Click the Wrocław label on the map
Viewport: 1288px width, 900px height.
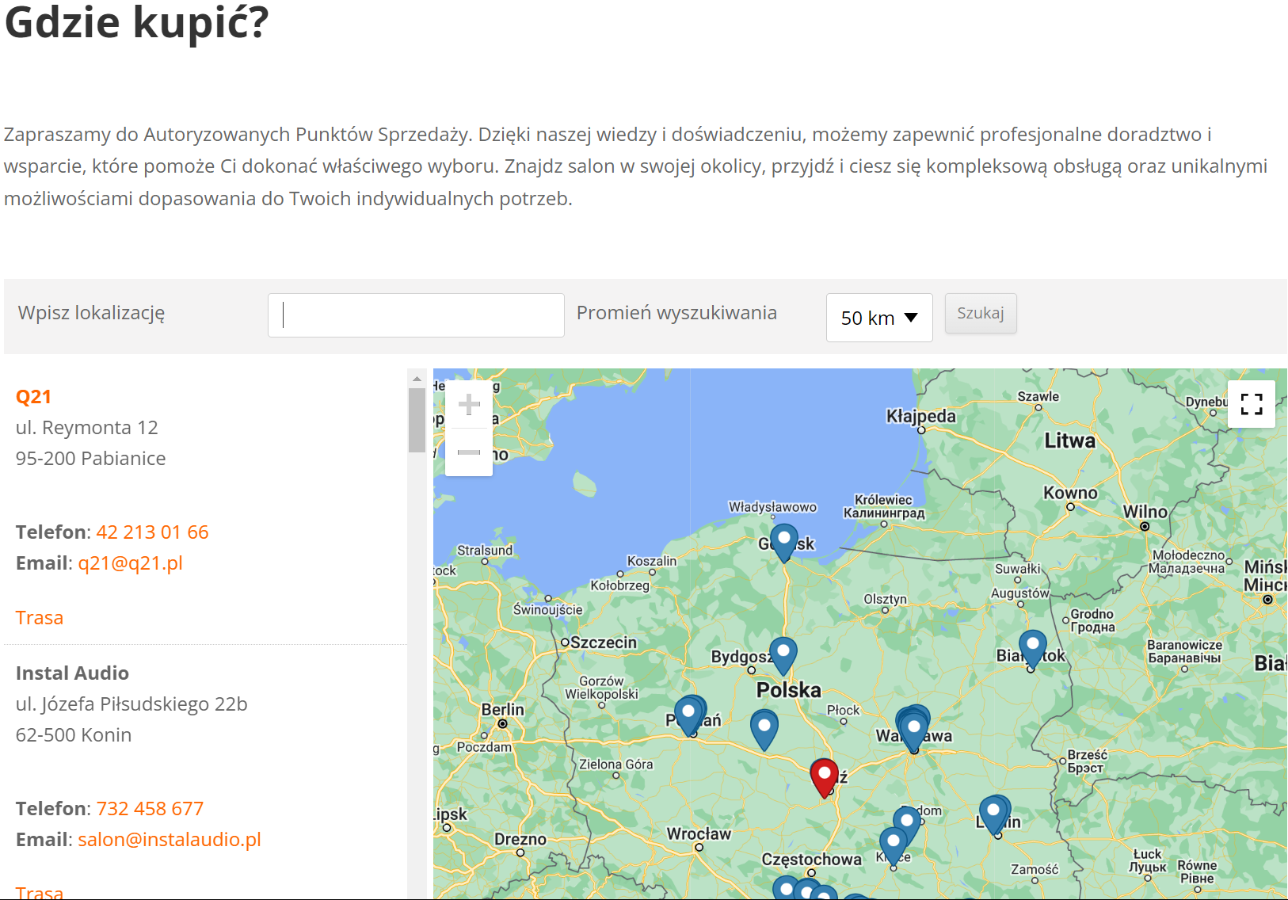point(699,834)
